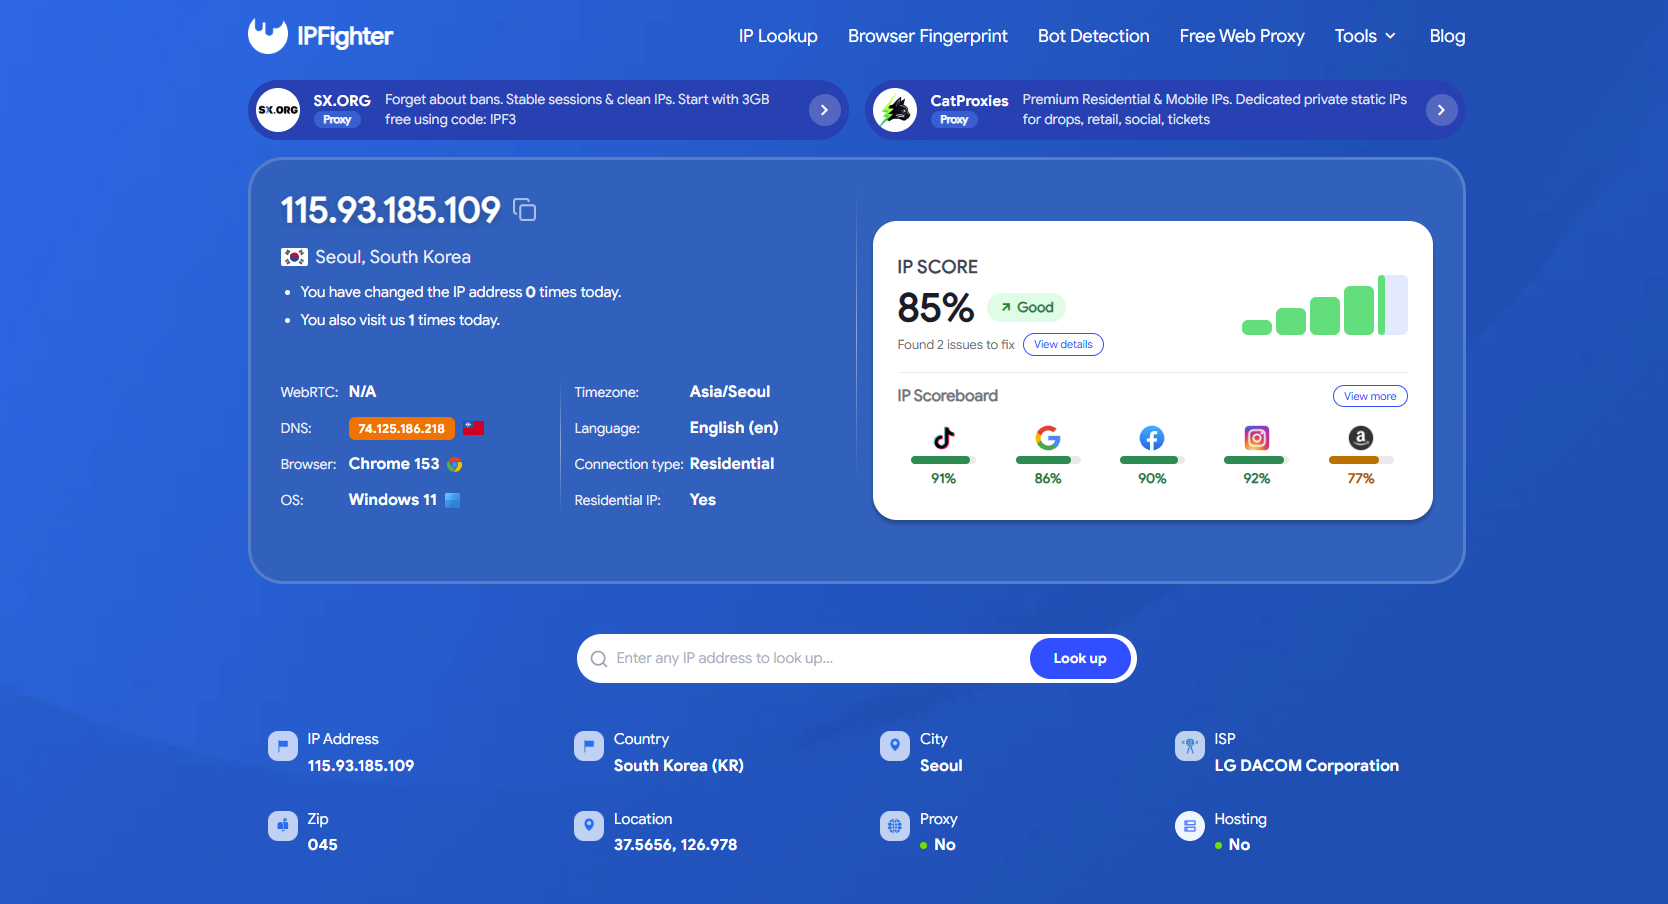The image size is (1668, 904).
Task: Click the Chrome browser icon
Action: coord(455,464)
